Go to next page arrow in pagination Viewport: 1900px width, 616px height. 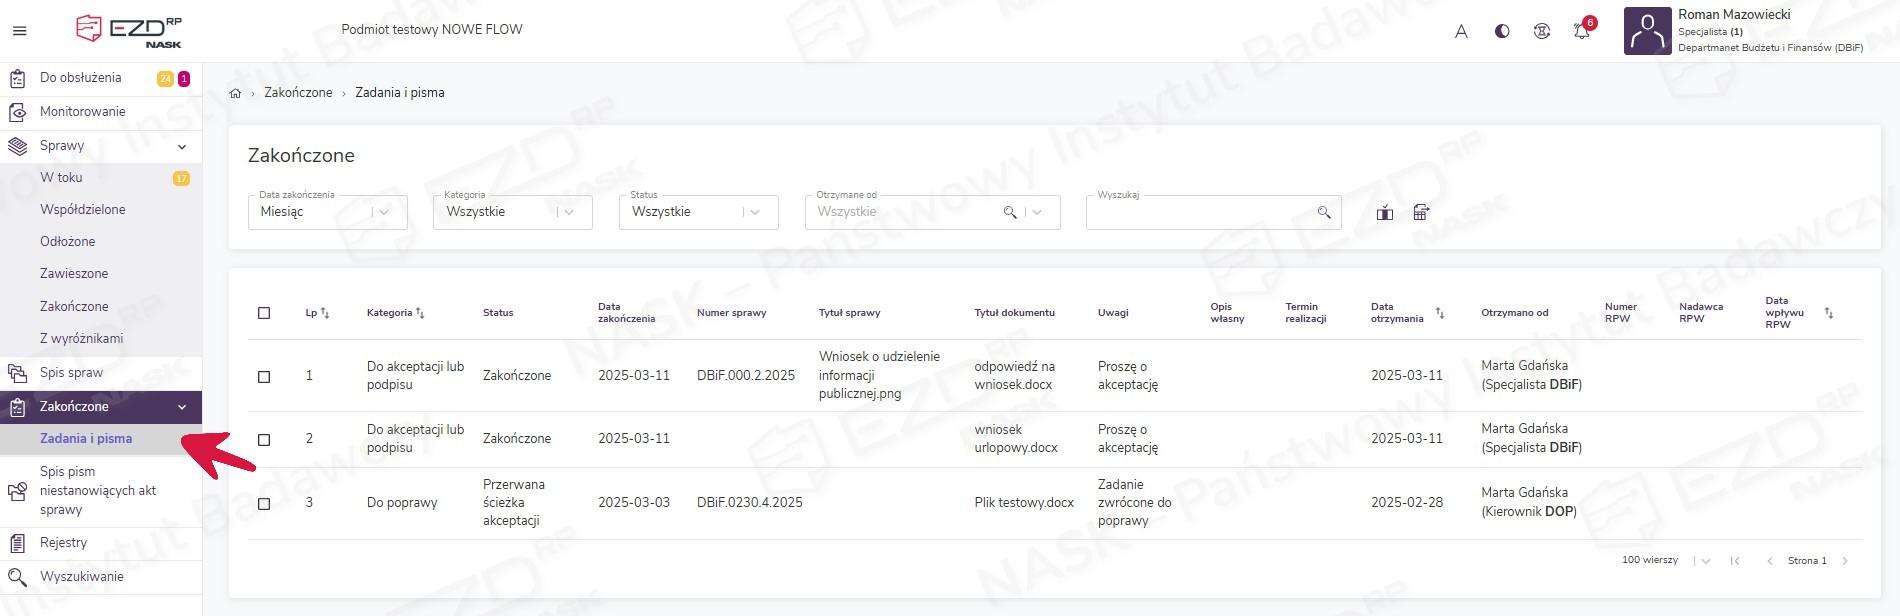[x=1845, y=561]
